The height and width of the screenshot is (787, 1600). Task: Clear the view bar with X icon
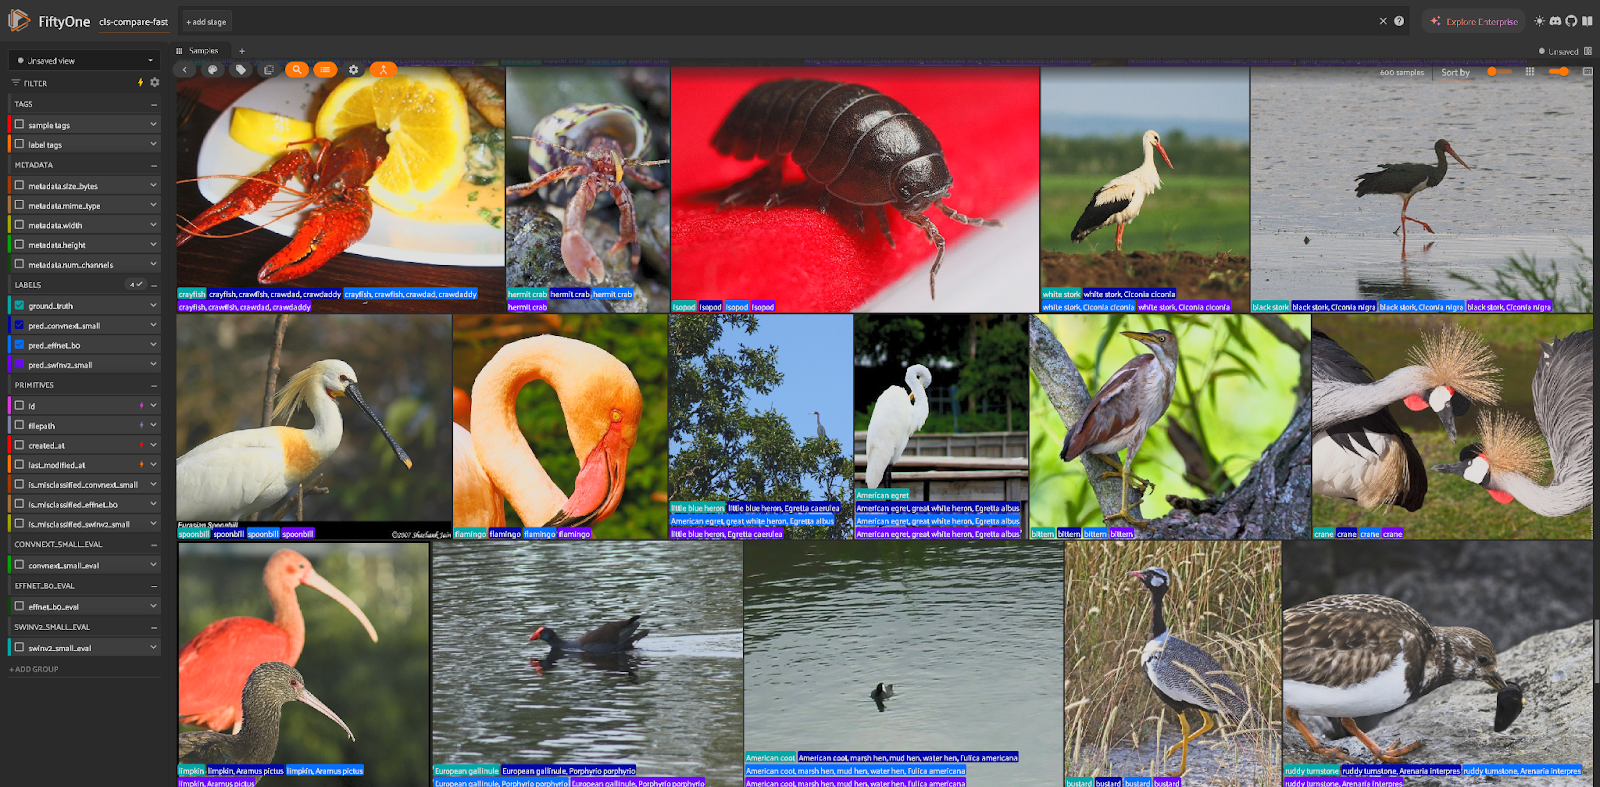pyautogui.click(x=1383, y=21)
